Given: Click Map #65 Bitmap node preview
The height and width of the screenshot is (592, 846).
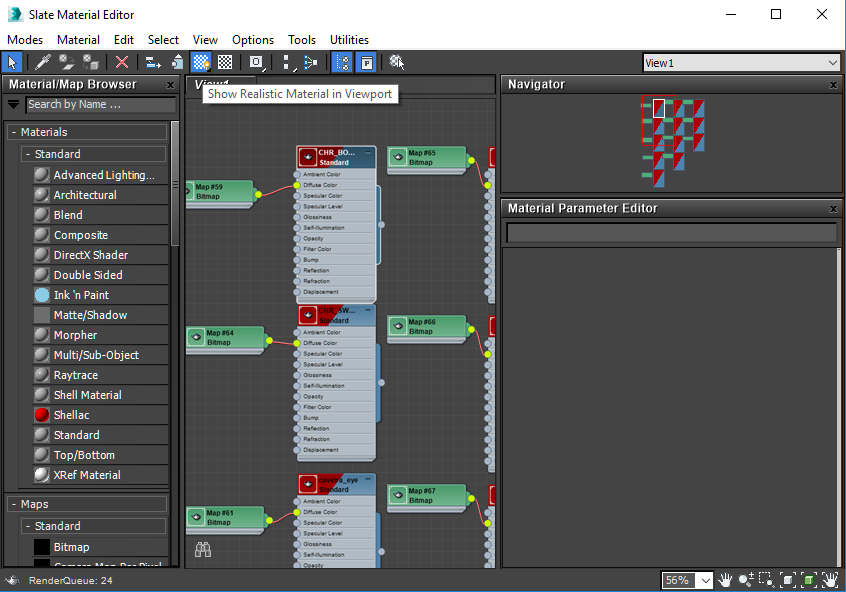Looking at the screenshot, I should pyautogui.click(x=398, y=157).
